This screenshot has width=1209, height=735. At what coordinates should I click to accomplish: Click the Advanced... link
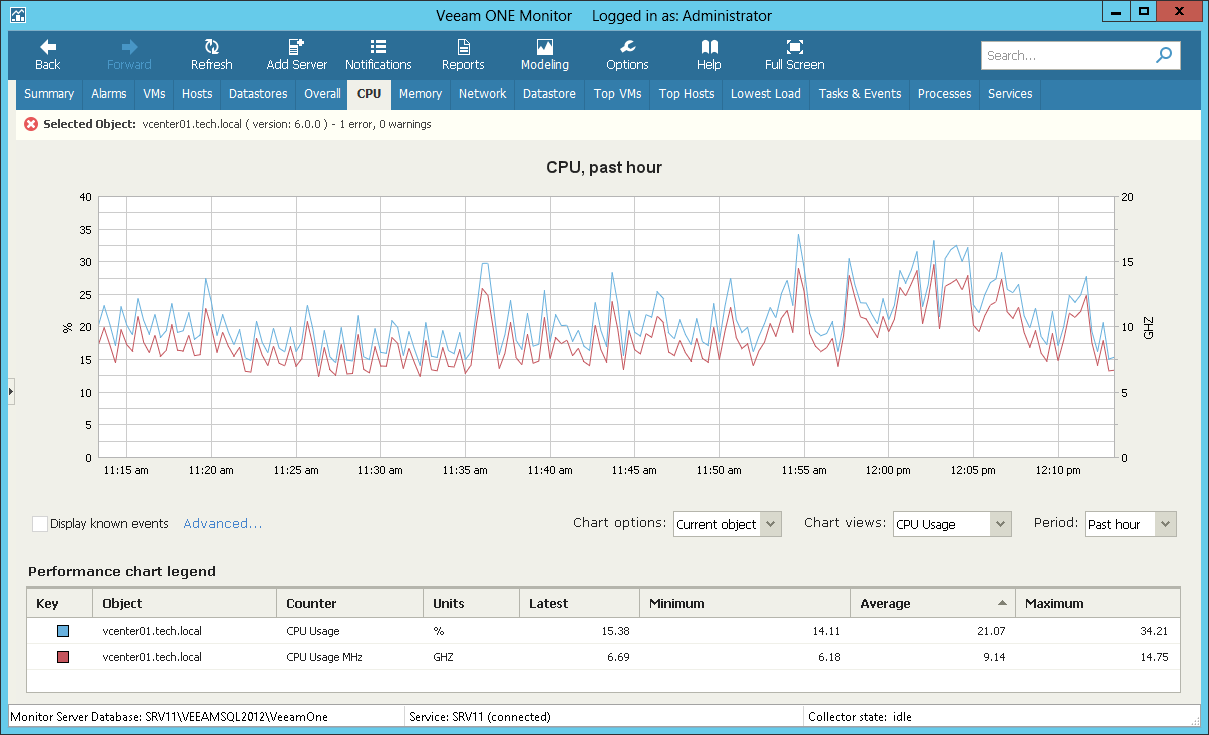pyautogui.click(x=223, y=524)
